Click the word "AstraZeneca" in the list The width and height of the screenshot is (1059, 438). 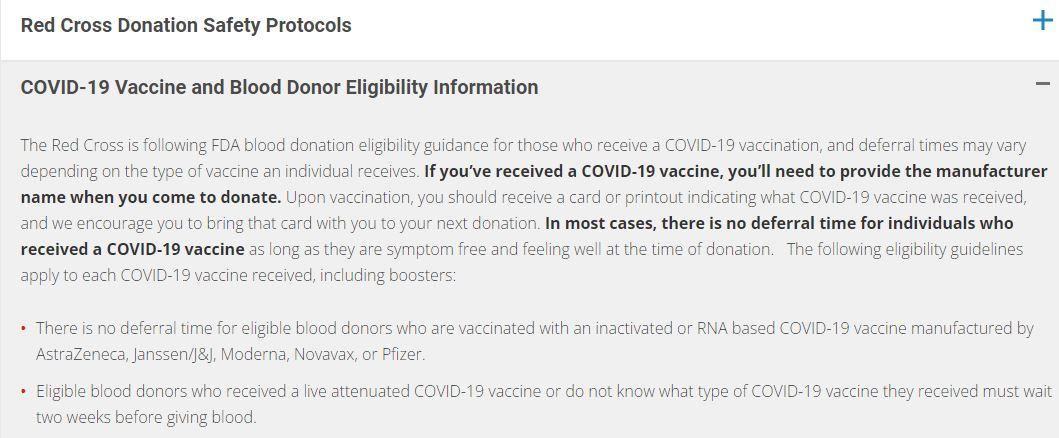pos(80,355)
